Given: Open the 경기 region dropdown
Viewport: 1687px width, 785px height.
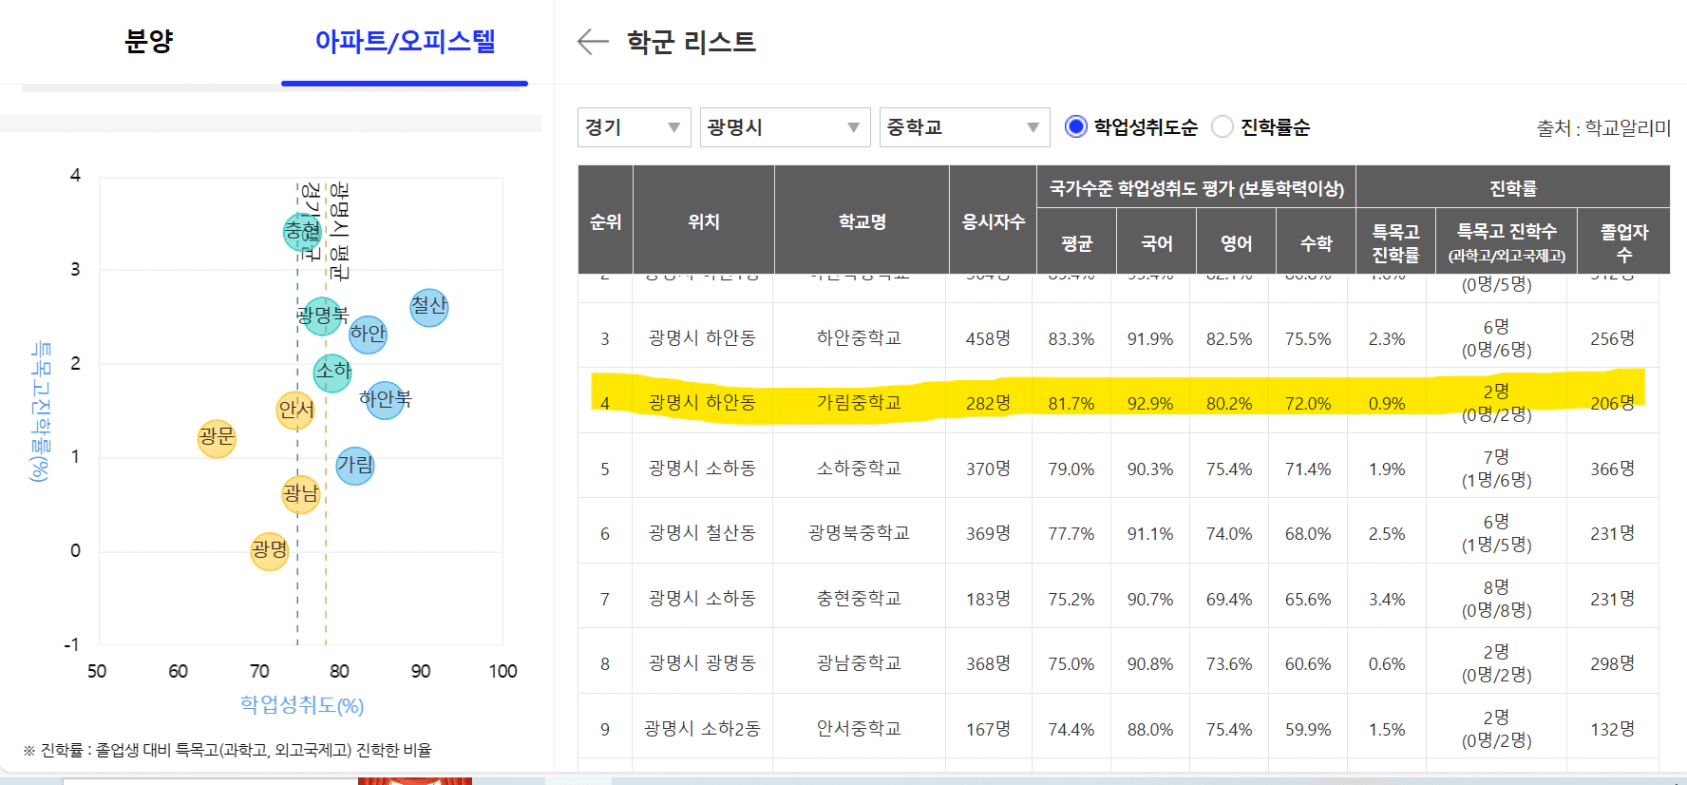Looking at the screenshot, I should pyautogui.click(x=634, y=127).
